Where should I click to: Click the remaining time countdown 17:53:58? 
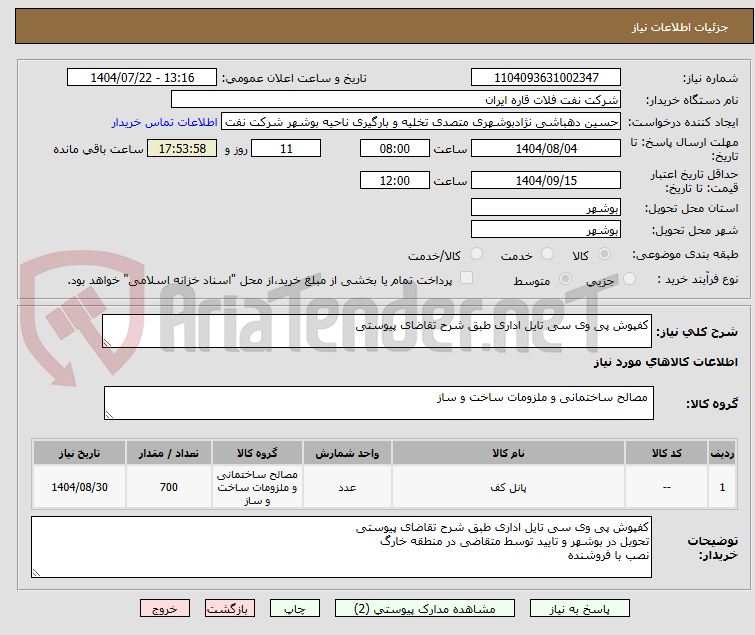coord(182,148)
